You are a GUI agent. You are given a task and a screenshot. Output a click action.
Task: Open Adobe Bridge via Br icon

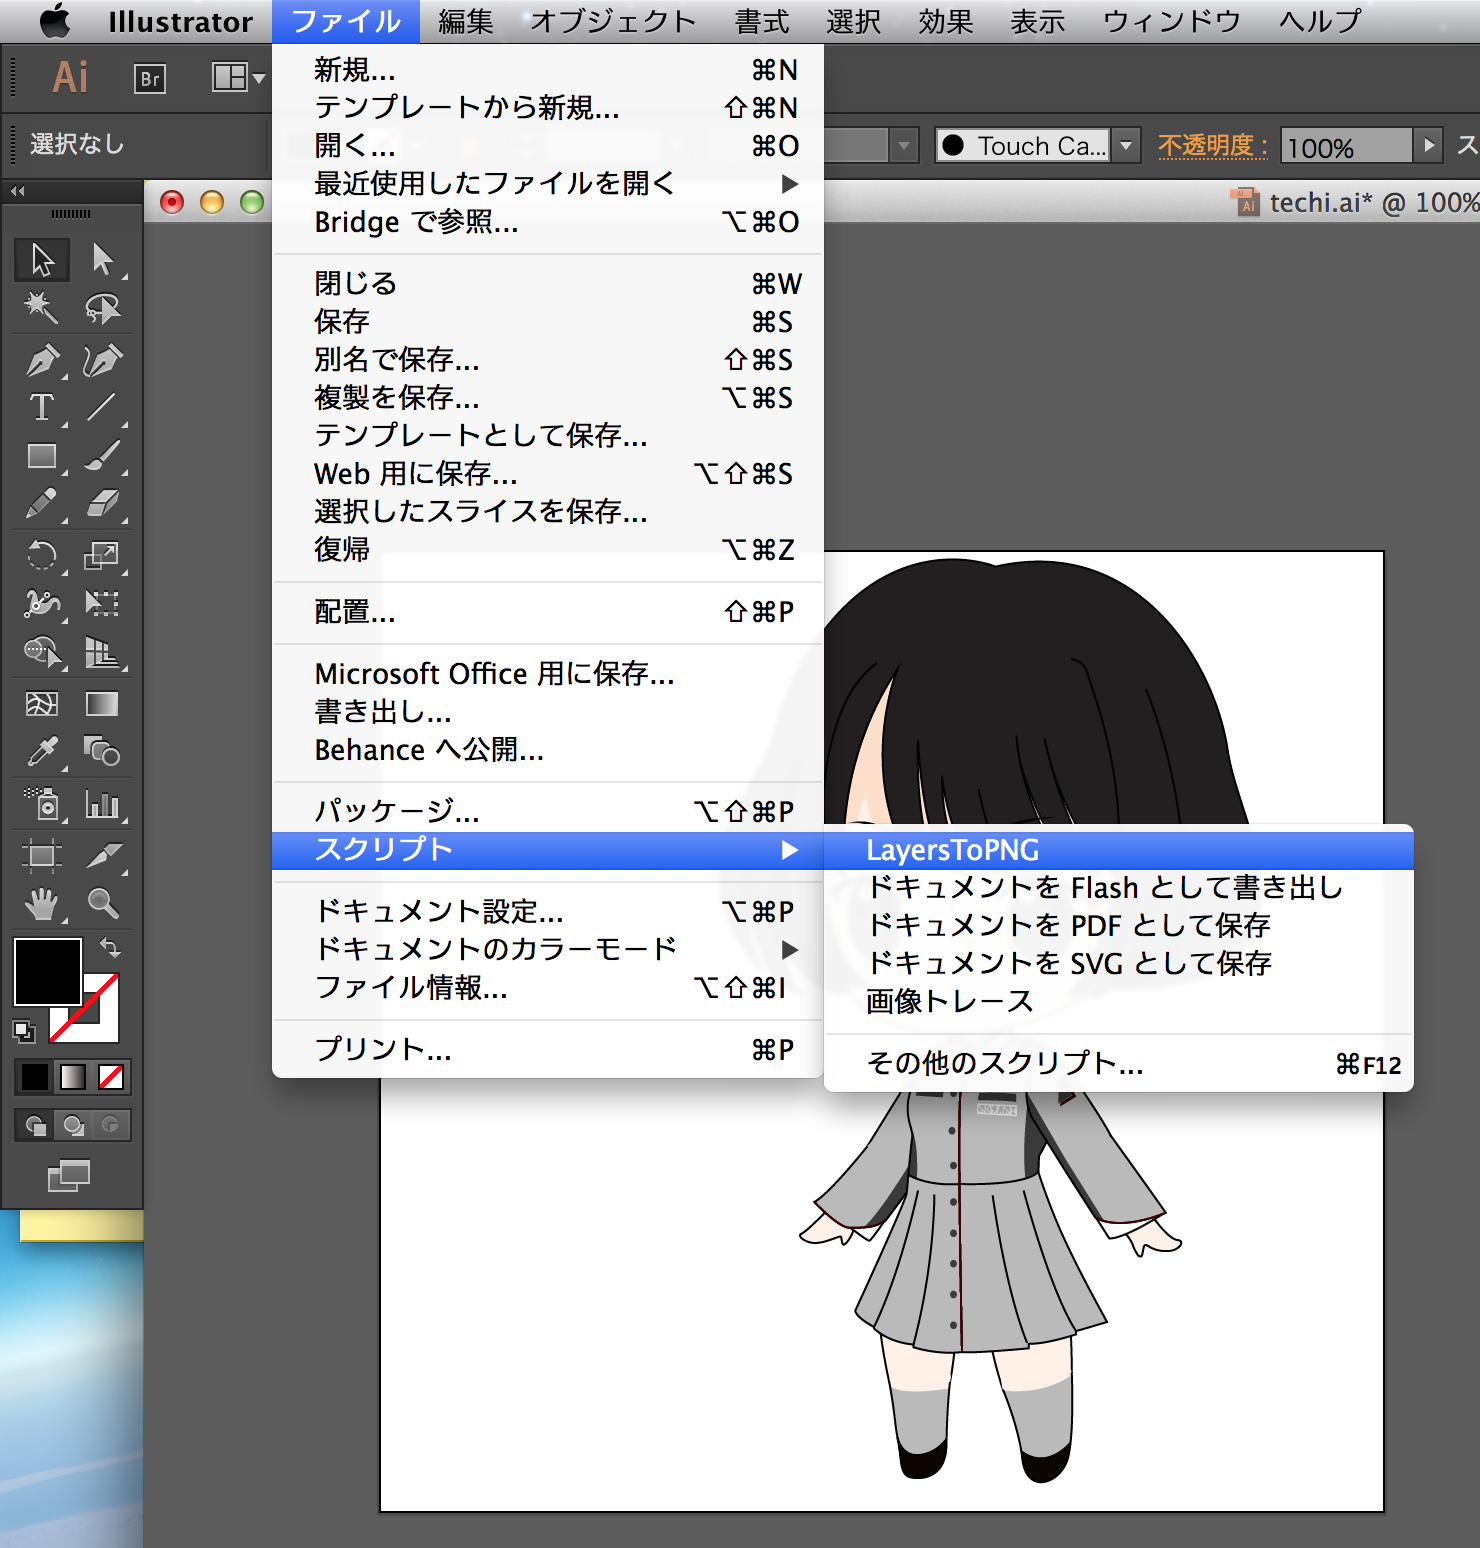[x=150, y=78]
